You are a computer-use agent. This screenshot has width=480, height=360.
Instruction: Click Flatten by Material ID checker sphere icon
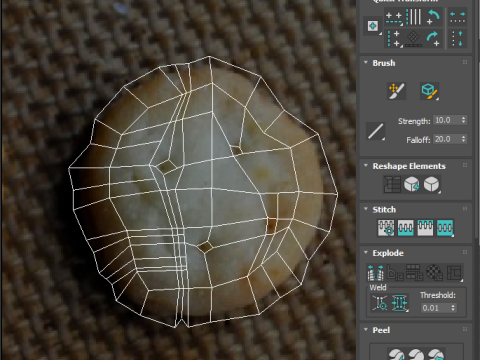[434, 273]
